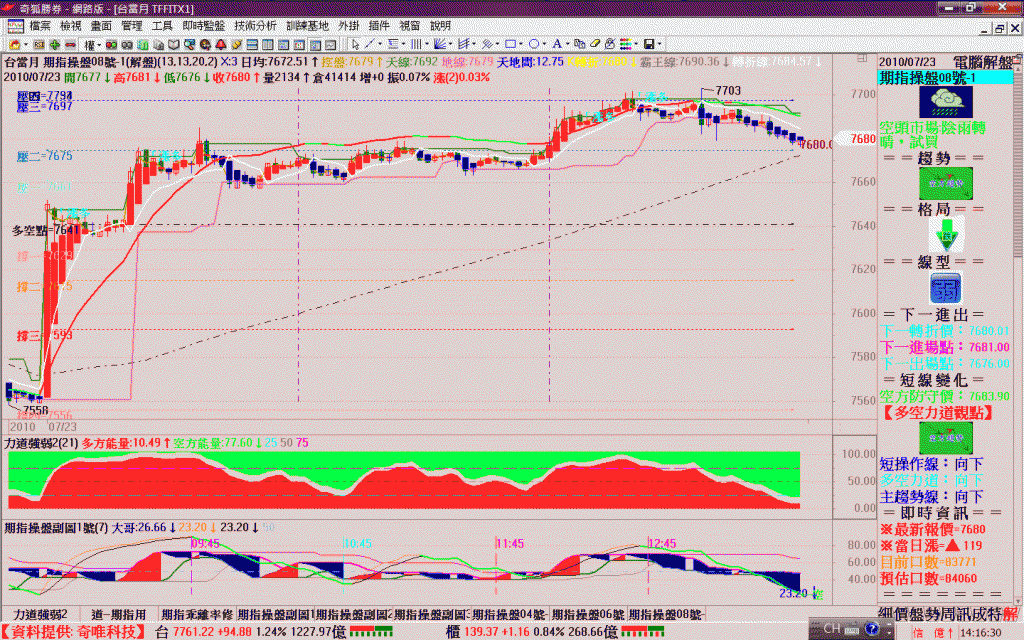Click the 資料提供:奇唯科技 status bar label

[x=72, y=632]
